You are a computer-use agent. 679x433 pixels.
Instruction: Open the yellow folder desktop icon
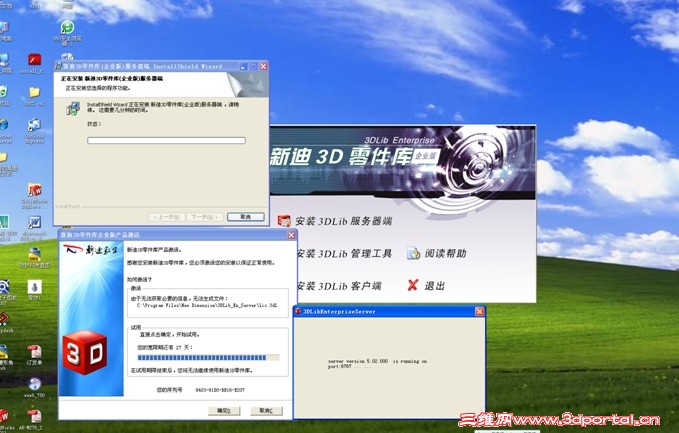[34, 92]
